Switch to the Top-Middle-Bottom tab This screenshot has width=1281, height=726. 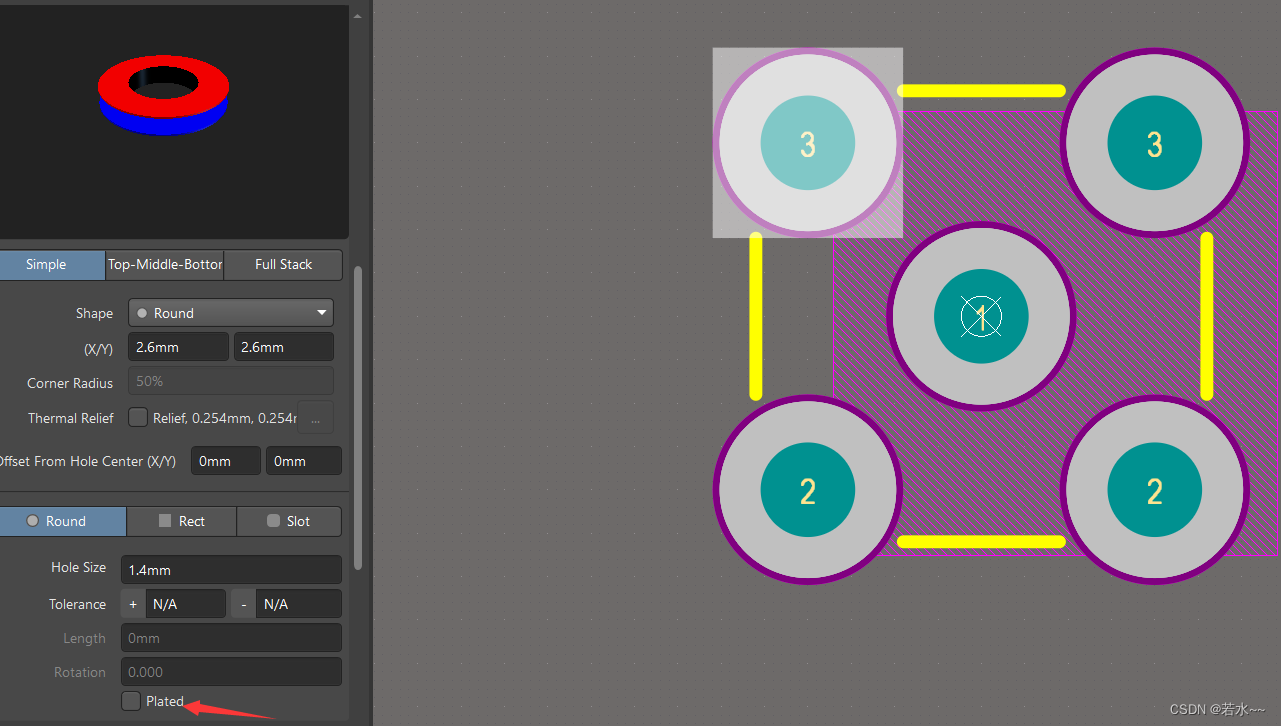pyautogui.click(x=164, y=264)
